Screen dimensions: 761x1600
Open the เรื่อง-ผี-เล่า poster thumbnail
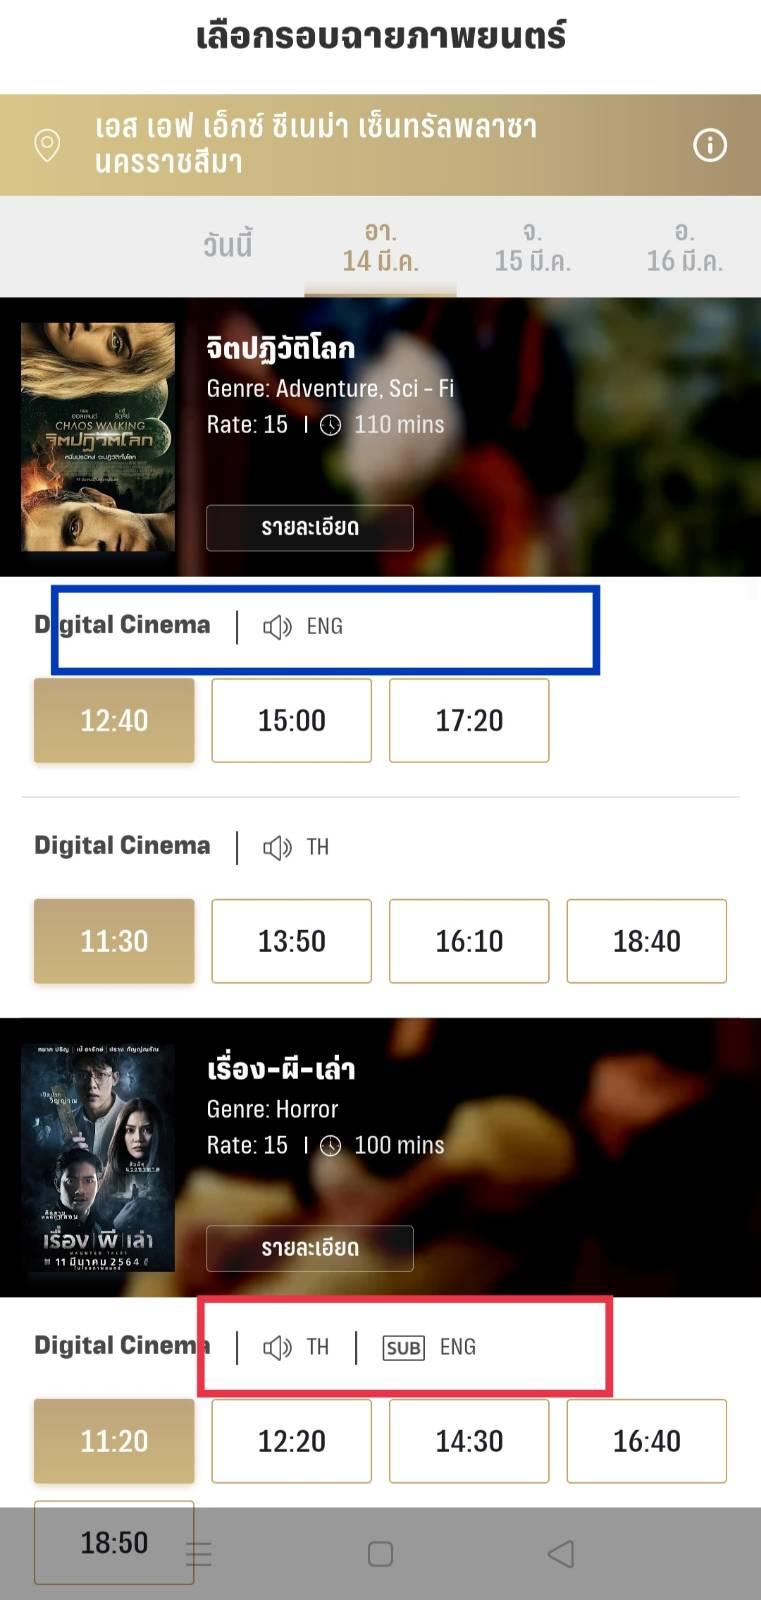coord(98,1158)
